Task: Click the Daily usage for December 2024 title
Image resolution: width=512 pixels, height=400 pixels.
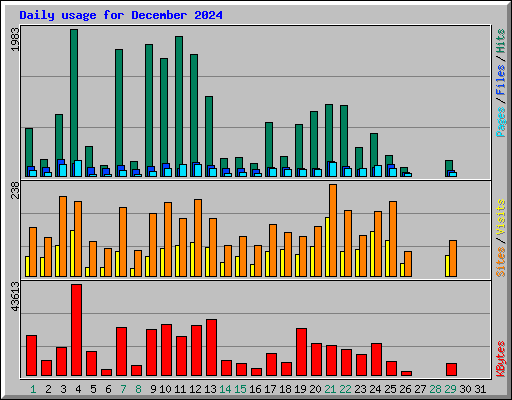Action: click(121, 15)
